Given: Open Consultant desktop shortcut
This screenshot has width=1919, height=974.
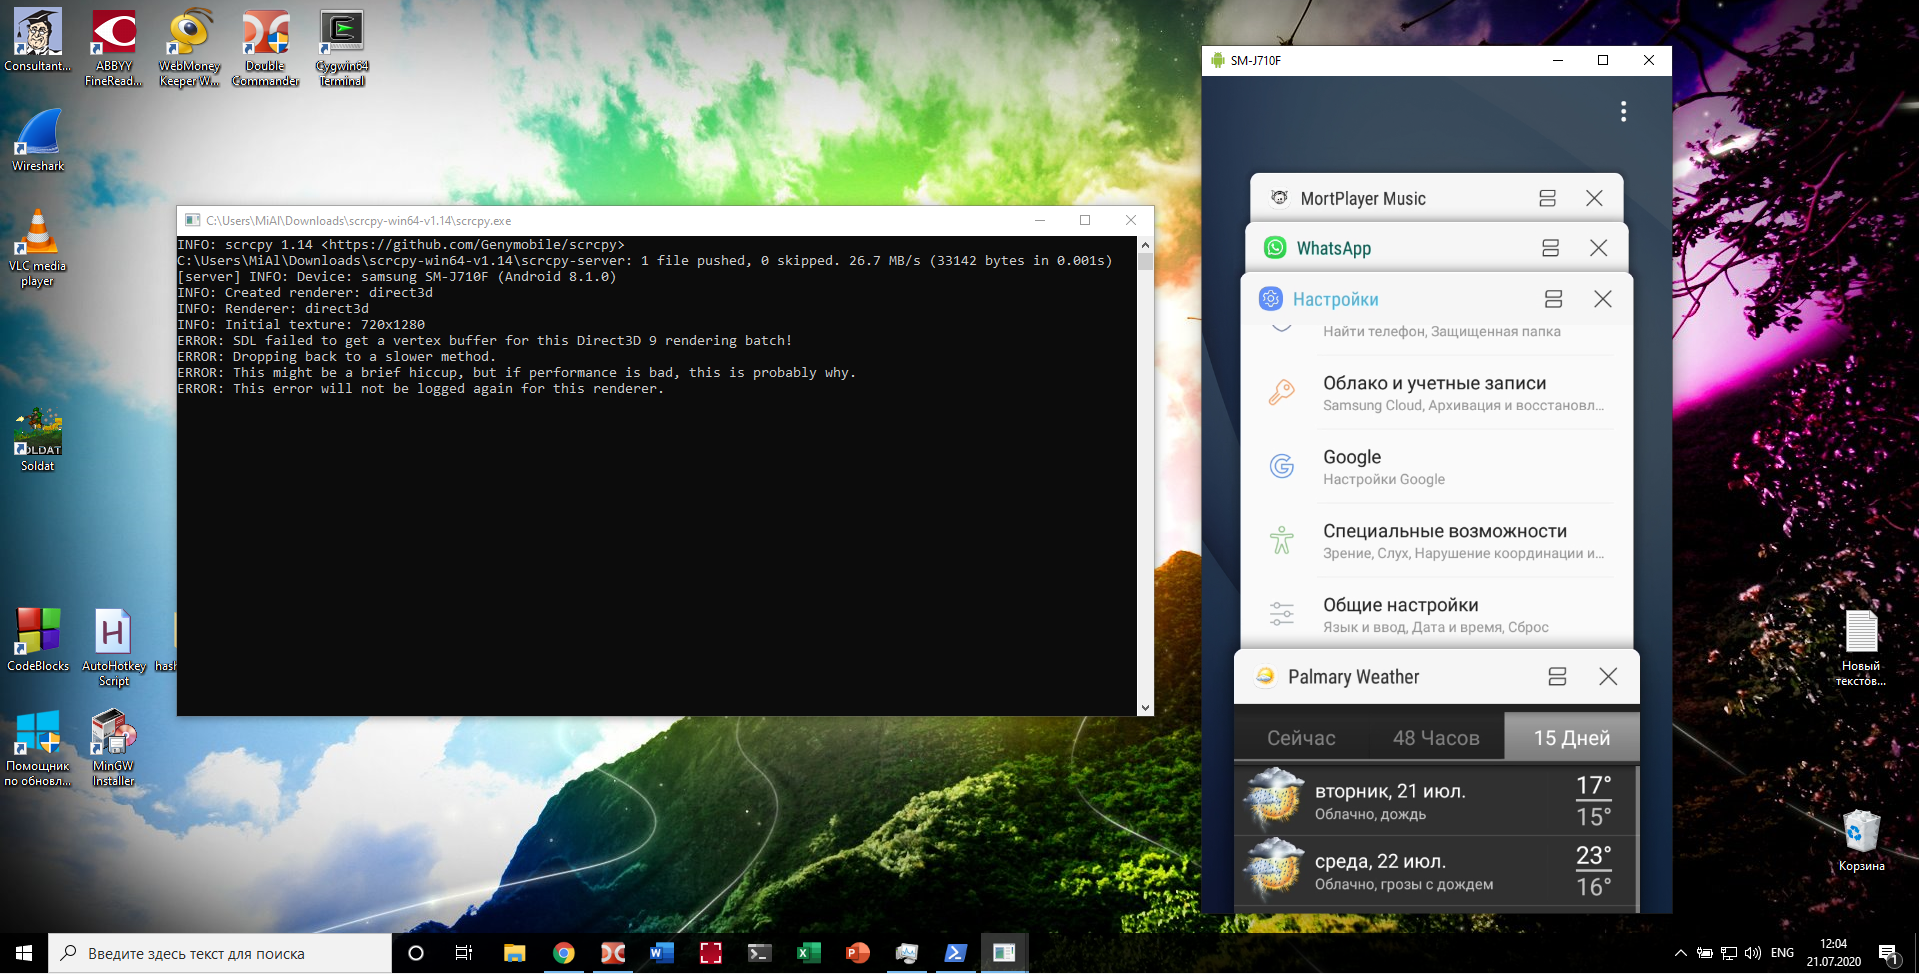Looking at the screenshot, I should [38, 40].
